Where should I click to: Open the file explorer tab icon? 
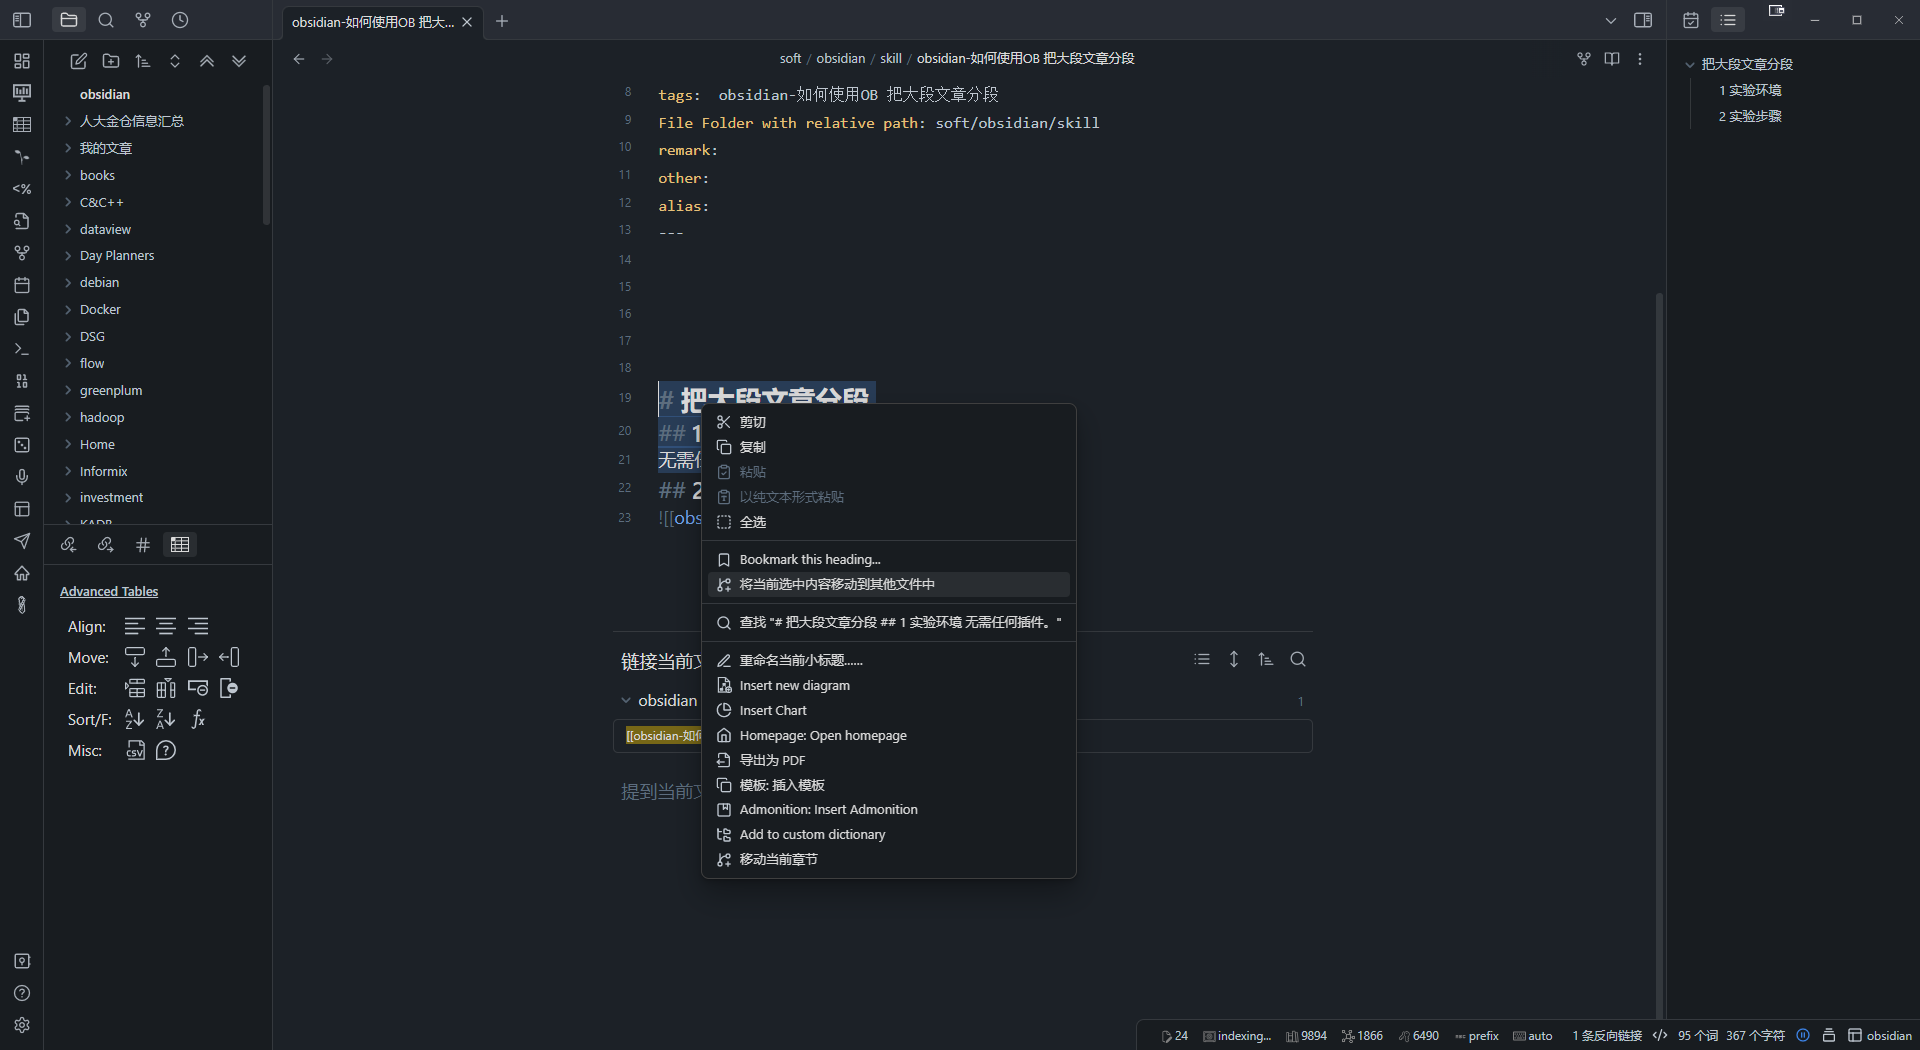click(x=69, y=20)
